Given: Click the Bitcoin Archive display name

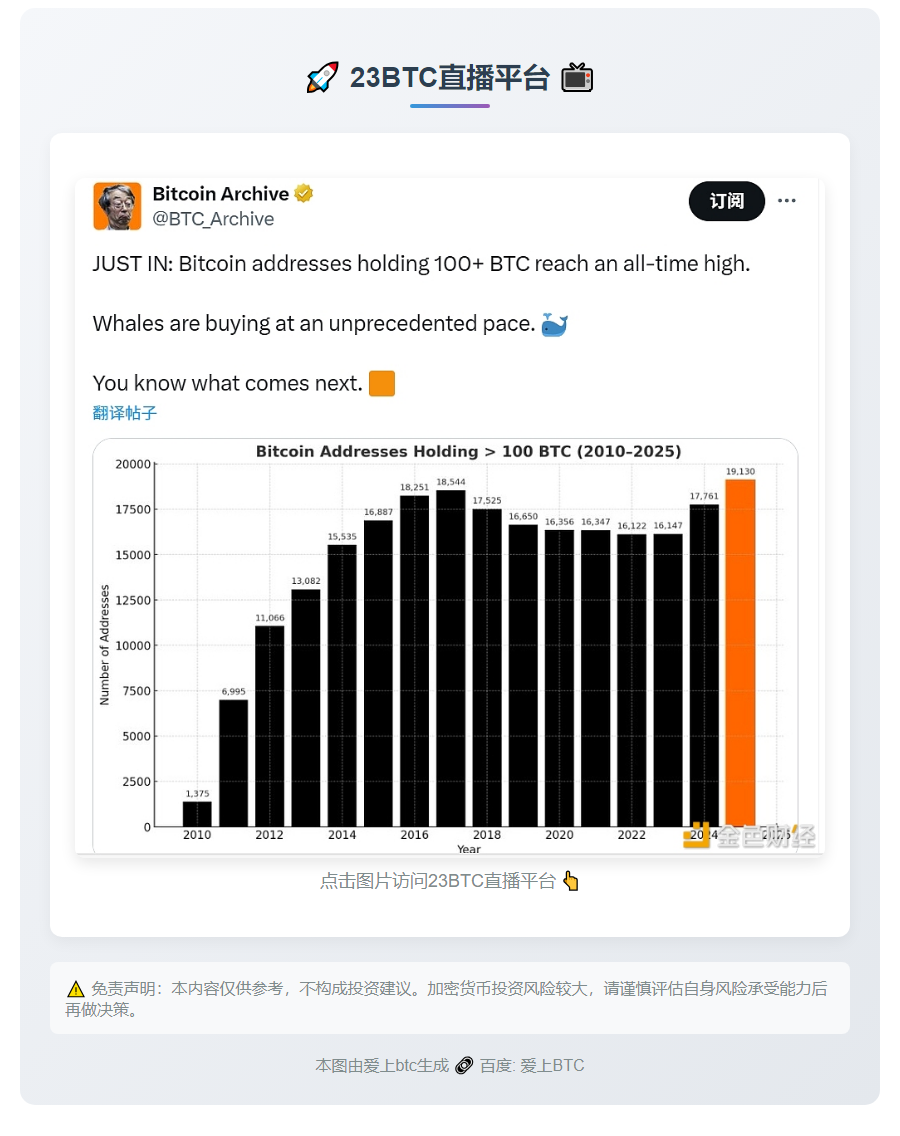Looking at the screenshot, I should pyautogui.click(x=220, y=193).
